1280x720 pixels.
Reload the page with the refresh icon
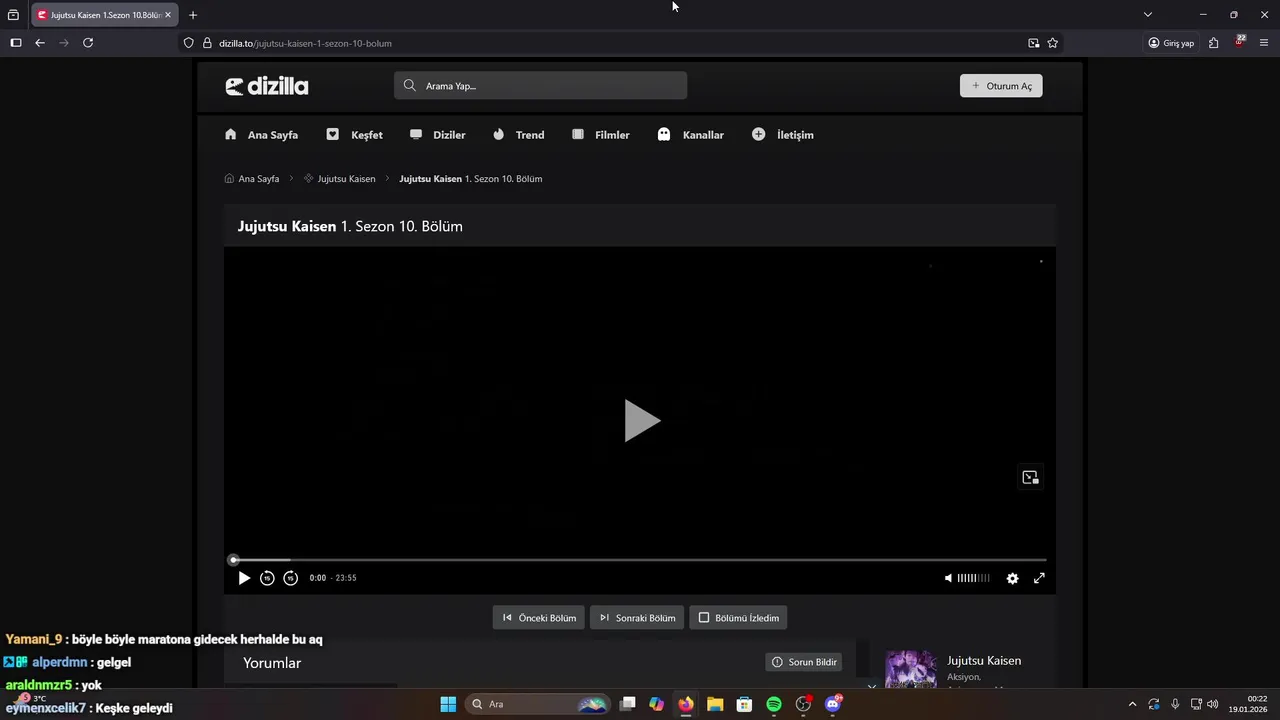coord(88,43)
